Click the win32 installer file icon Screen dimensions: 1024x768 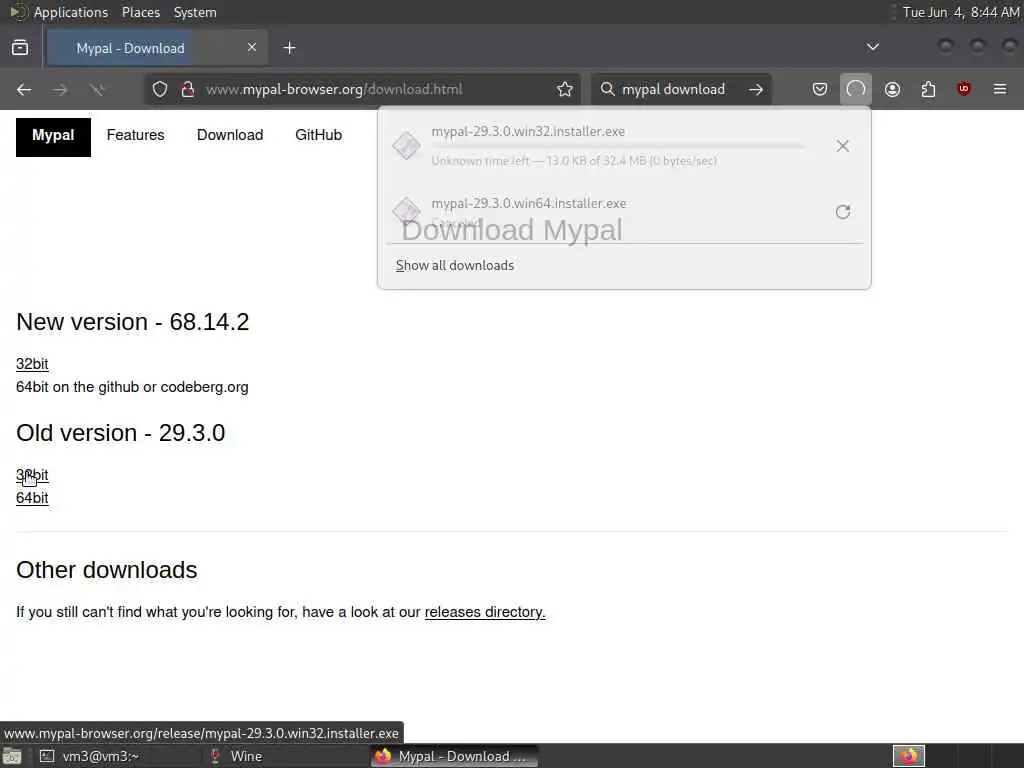406,146
